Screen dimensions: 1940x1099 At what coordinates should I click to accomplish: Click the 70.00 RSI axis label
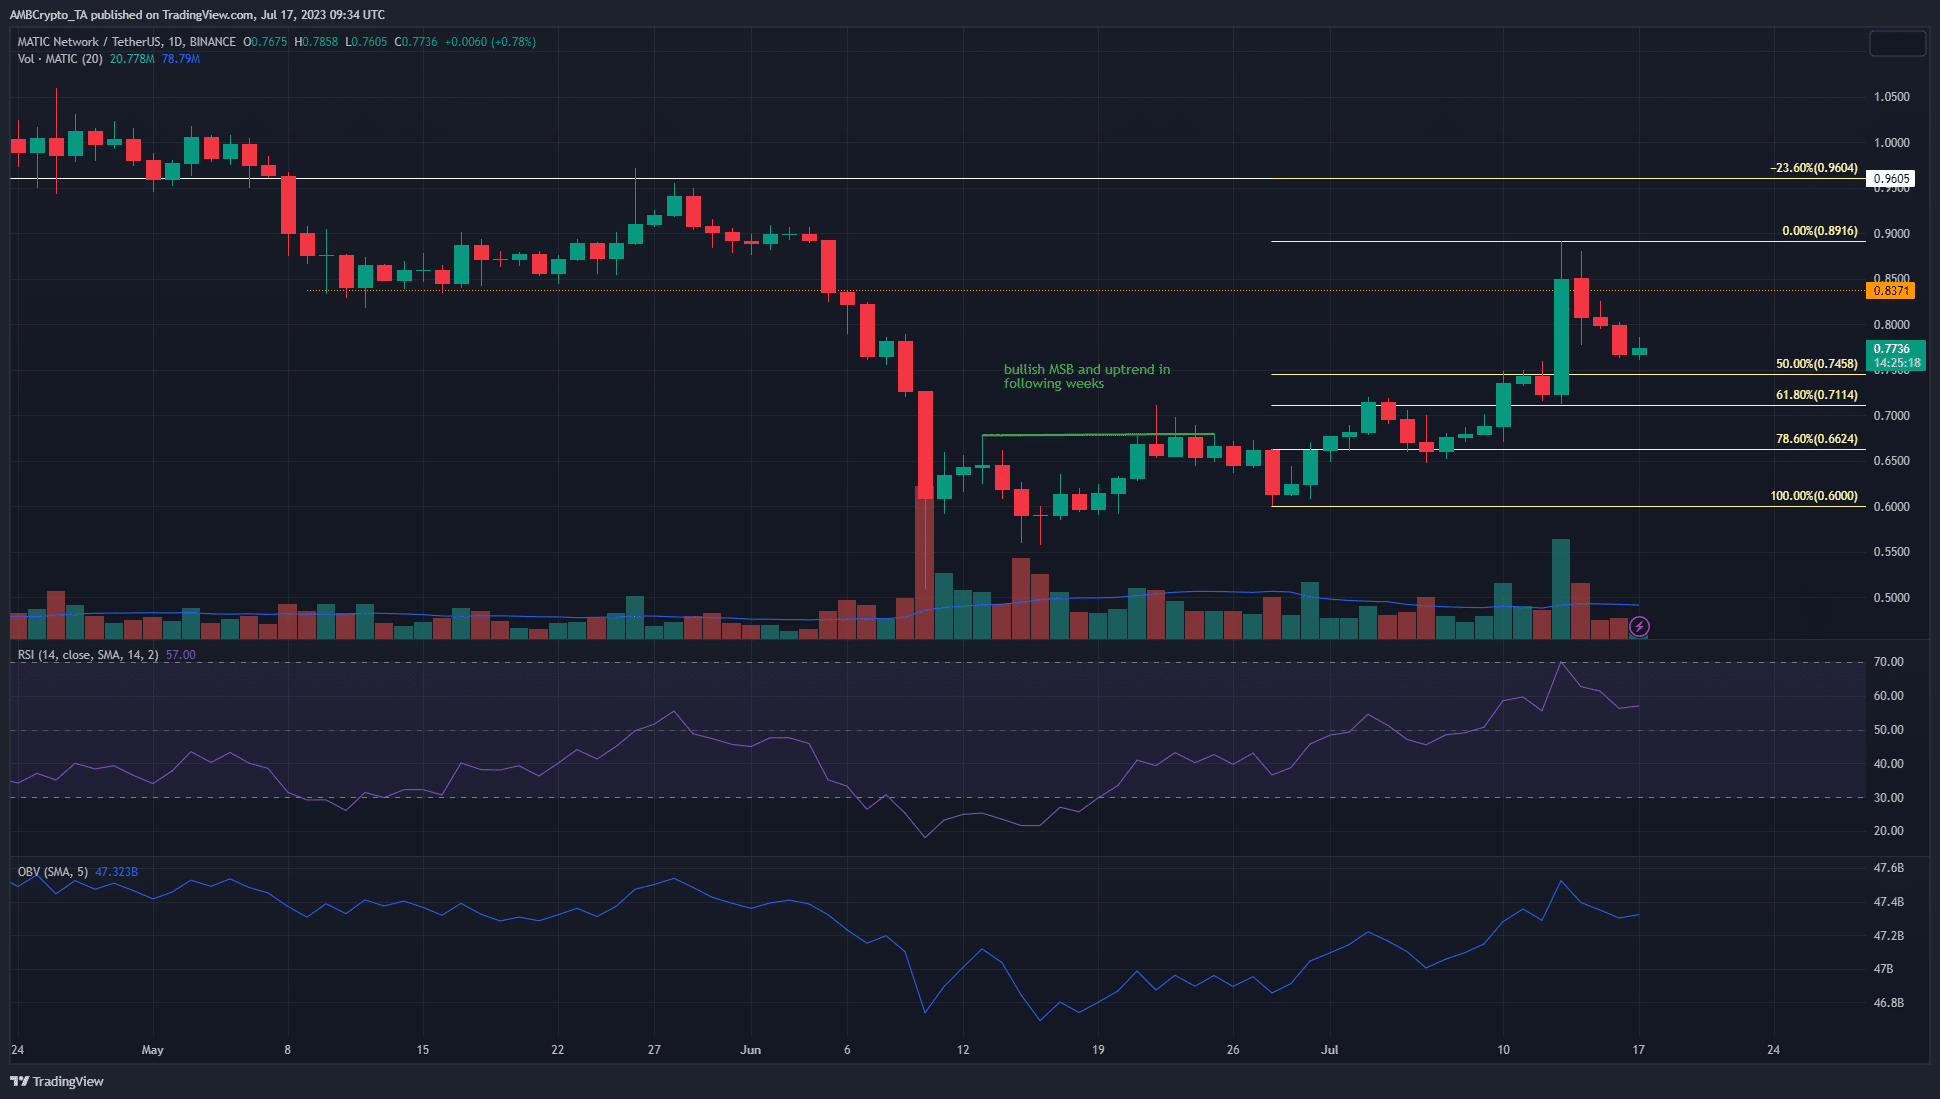click(1888, 662)
